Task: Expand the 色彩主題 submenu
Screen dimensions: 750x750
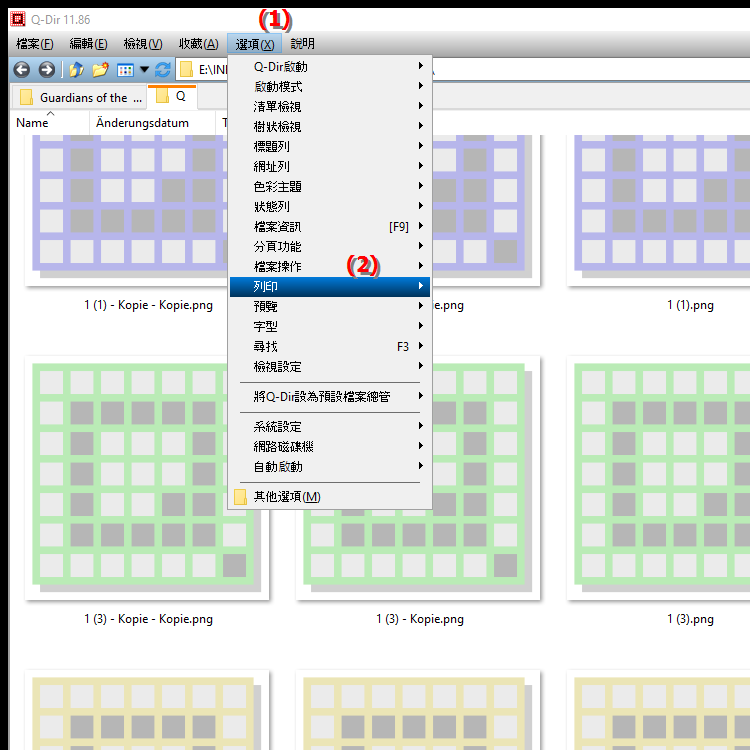Action: tap(330, 187)
